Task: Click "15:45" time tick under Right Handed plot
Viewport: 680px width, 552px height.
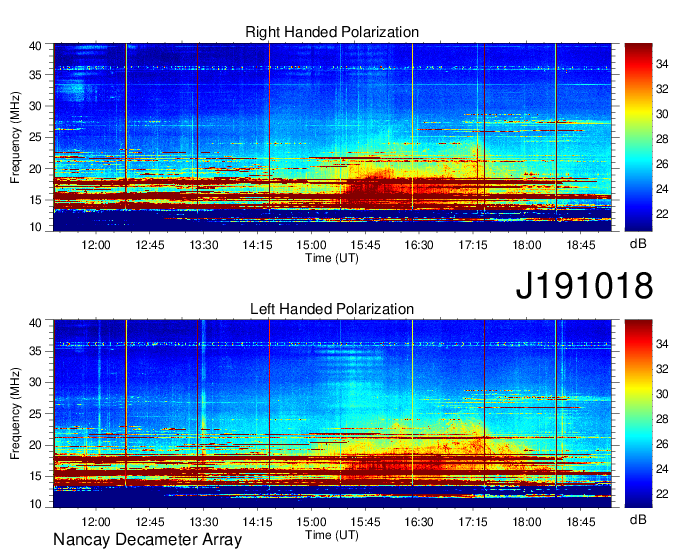Action: point(366,245)
